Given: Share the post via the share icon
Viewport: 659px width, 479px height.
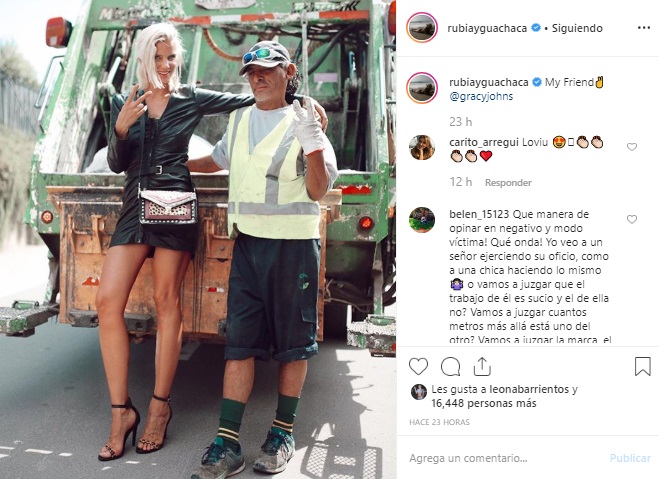Looking at the screenshot, I should [482, 366].
